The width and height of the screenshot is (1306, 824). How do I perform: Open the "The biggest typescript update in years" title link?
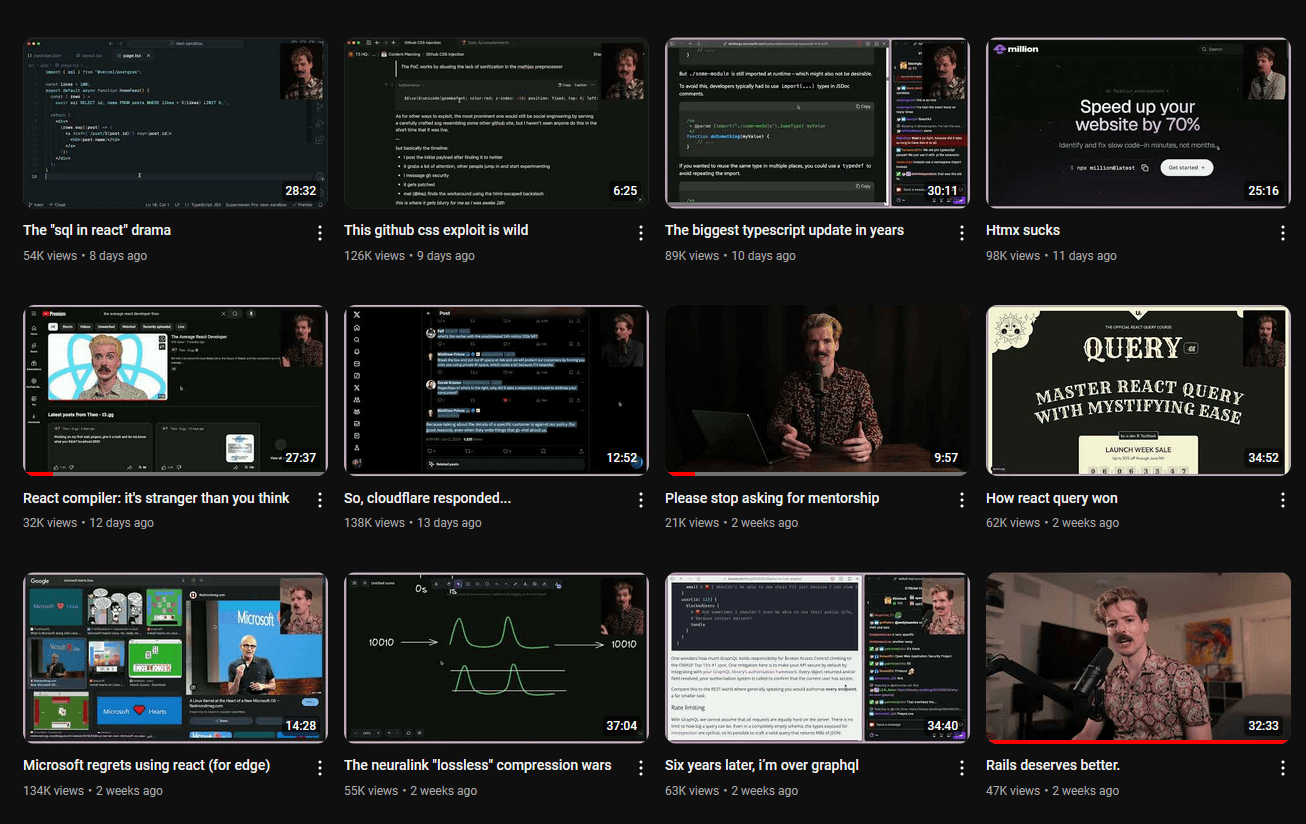(784, 230)
